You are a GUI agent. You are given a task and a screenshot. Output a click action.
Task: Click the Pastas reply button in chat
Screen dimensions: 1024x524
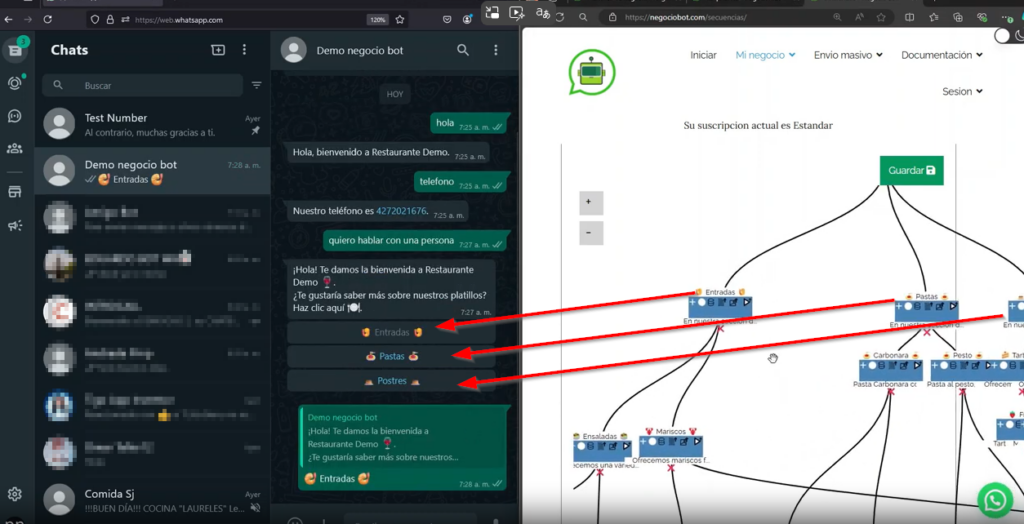[391, 357]
